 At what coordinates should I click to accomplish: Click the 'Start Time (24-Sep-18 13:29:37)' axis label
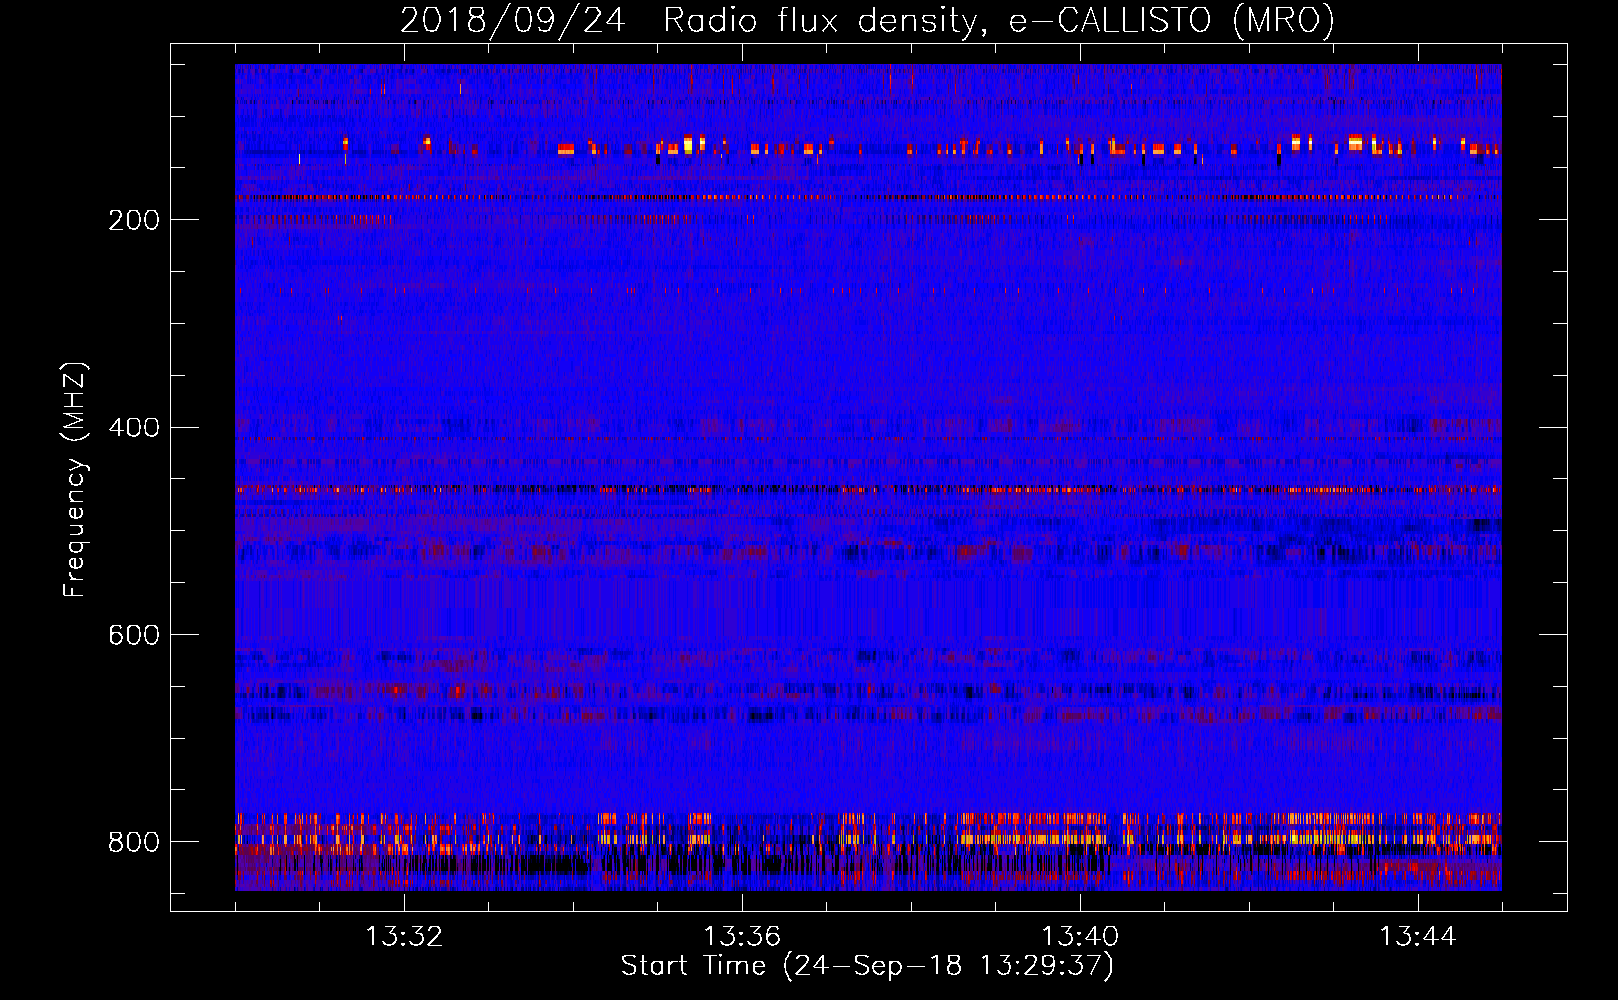point(867,966)
